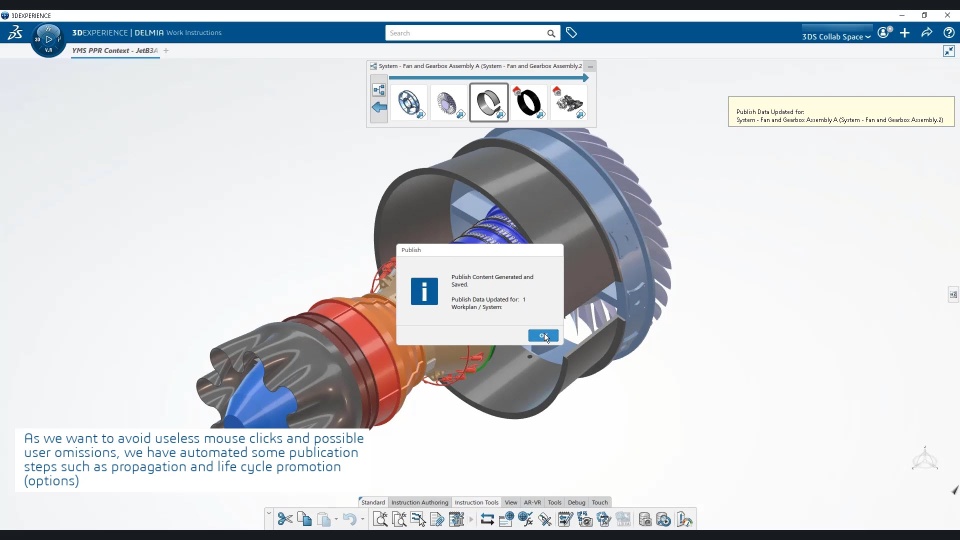This screenshot has width=960, height=540.
Task: Click the tree structure icon in System panel
Action: coord(379,90)
